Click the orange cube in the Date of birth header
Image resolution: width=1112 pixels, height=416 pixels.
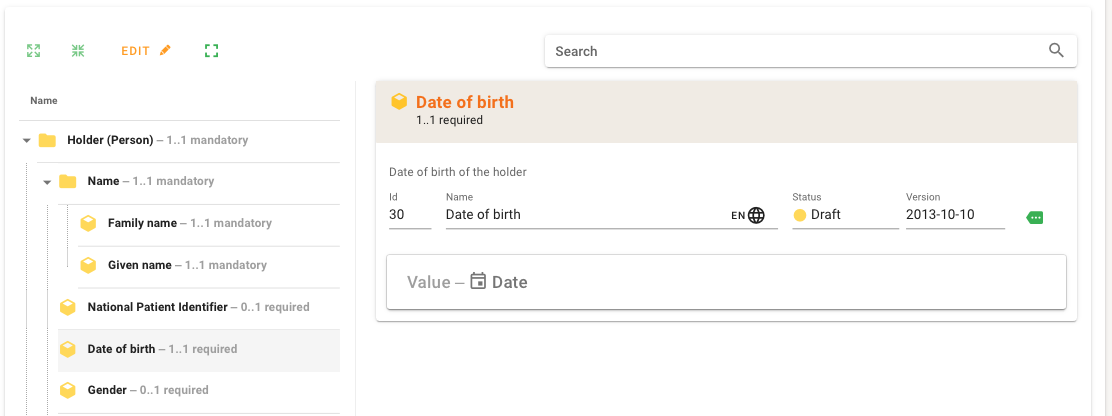click(x=399, y=102)
